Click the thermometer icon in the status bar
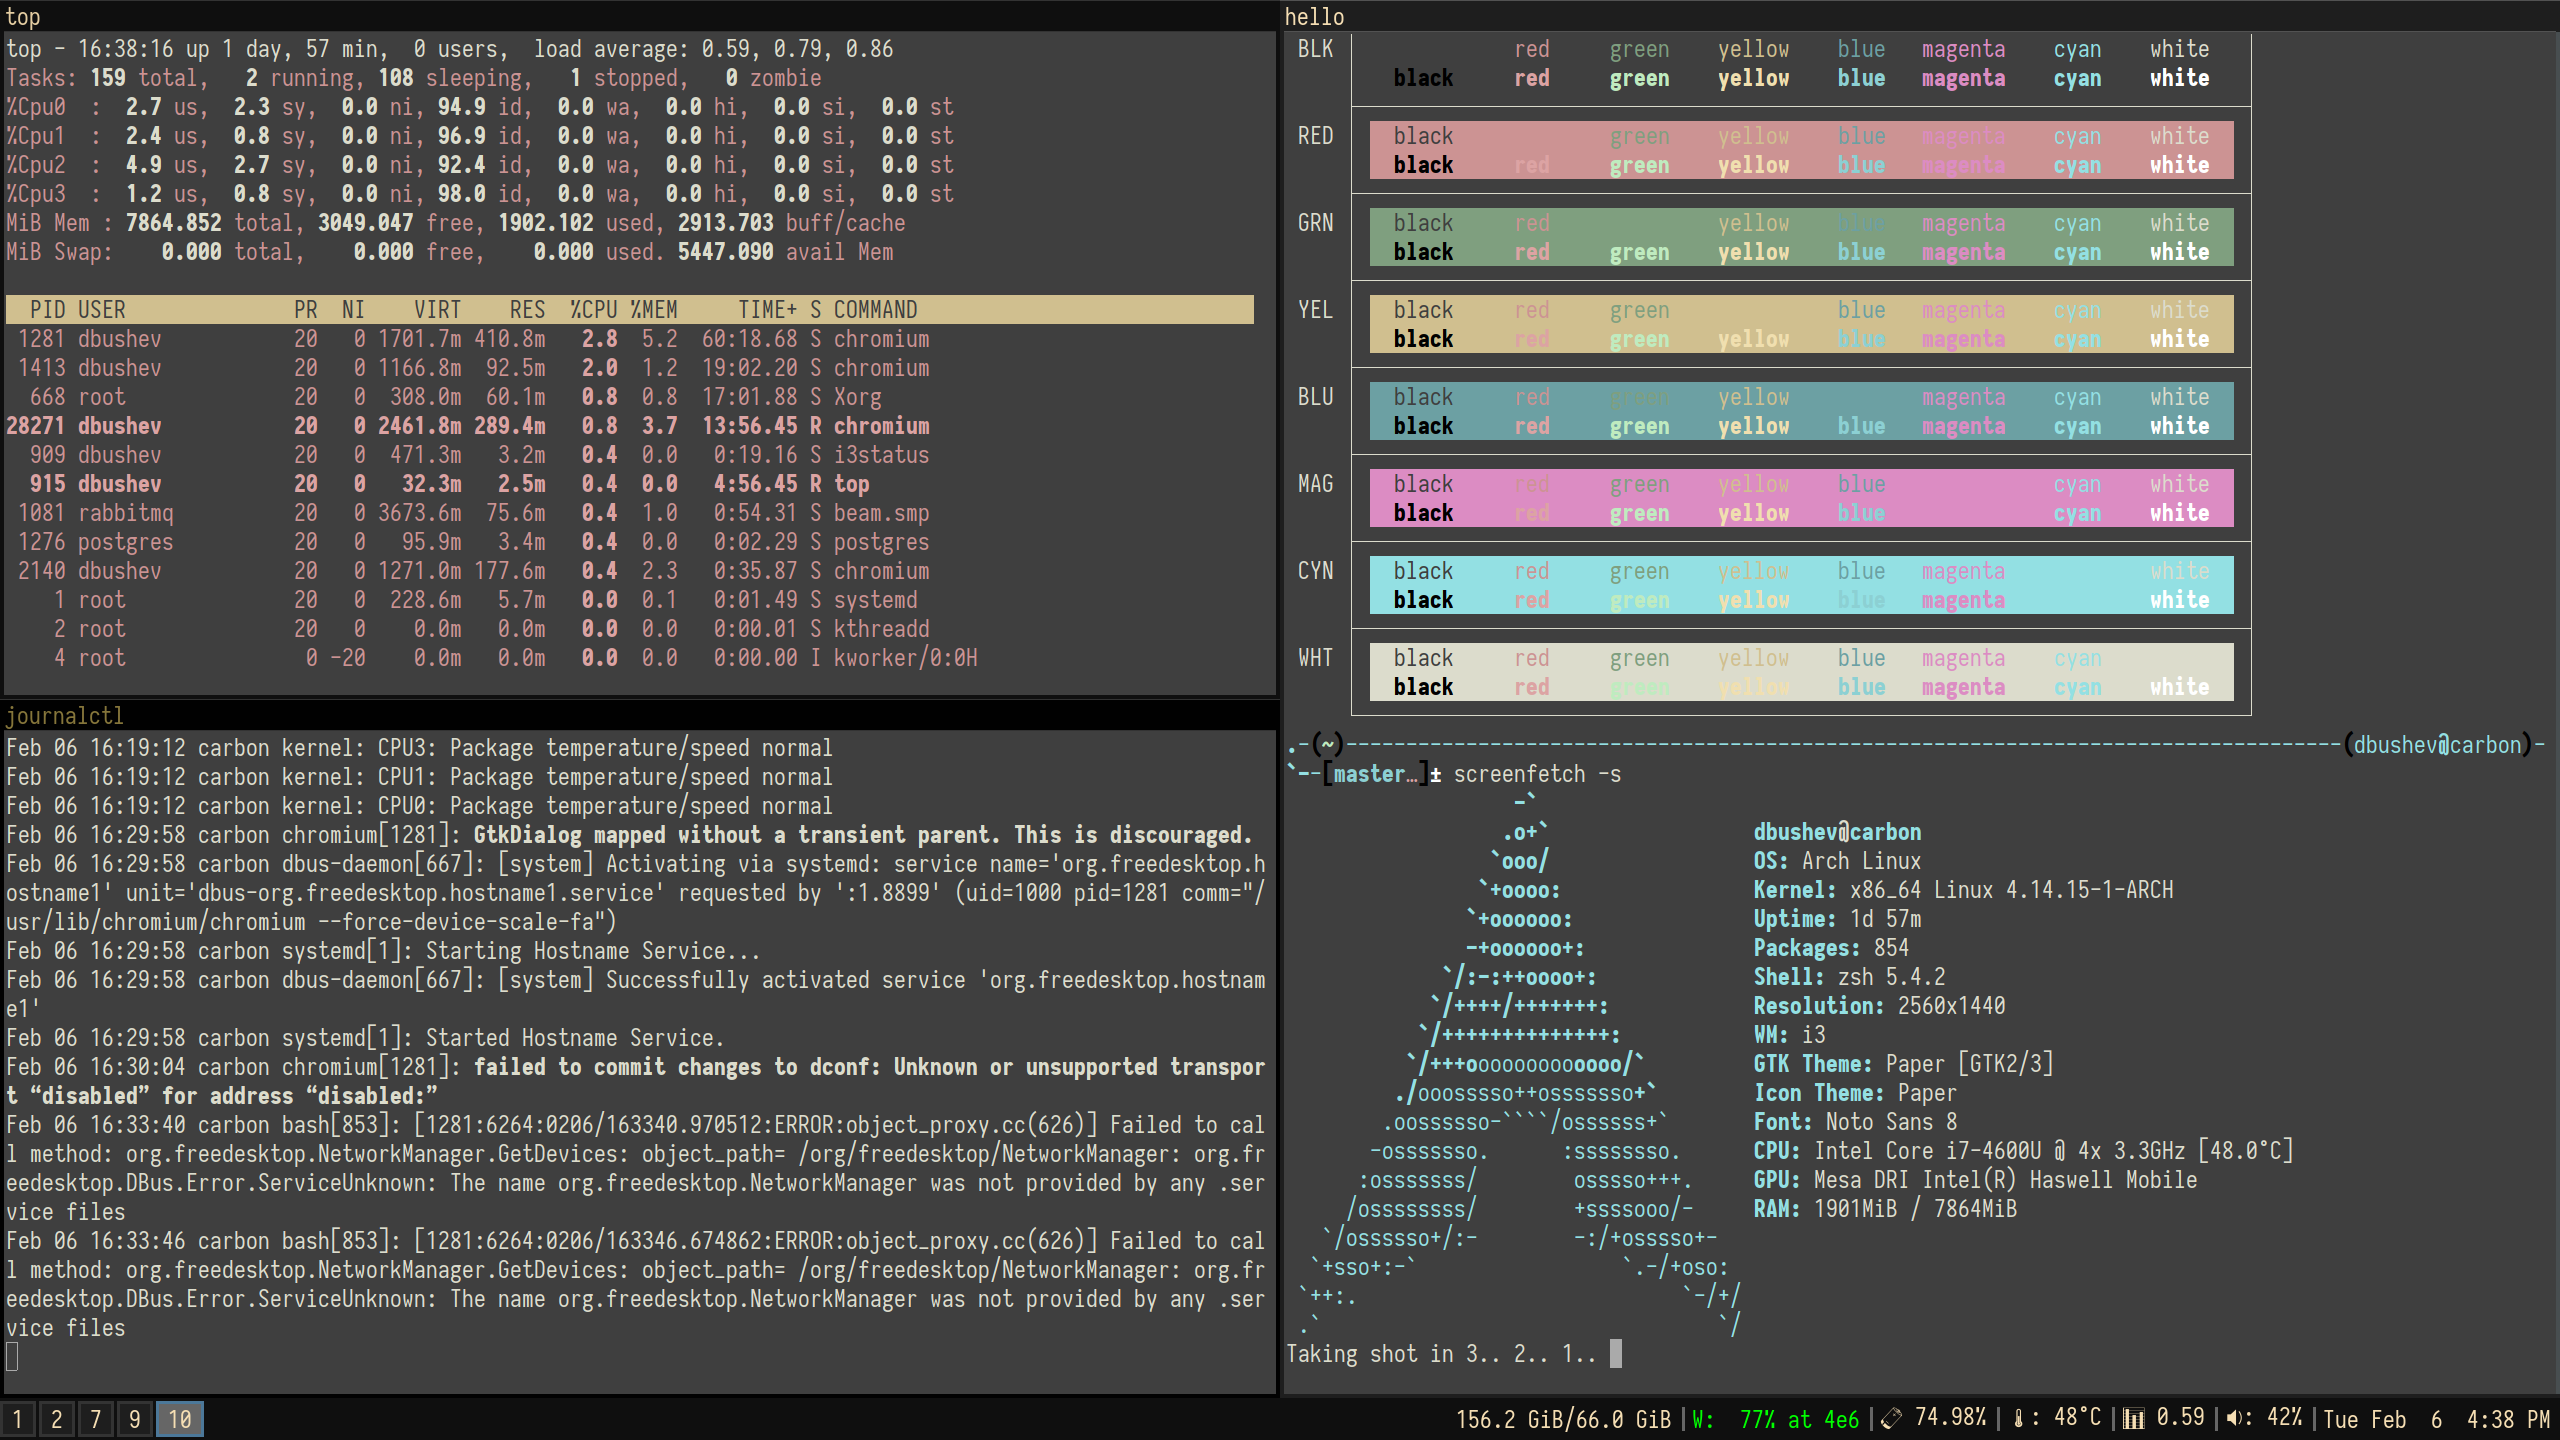Viewport: 2560px width, 1440px height. pos(2018,1419)
